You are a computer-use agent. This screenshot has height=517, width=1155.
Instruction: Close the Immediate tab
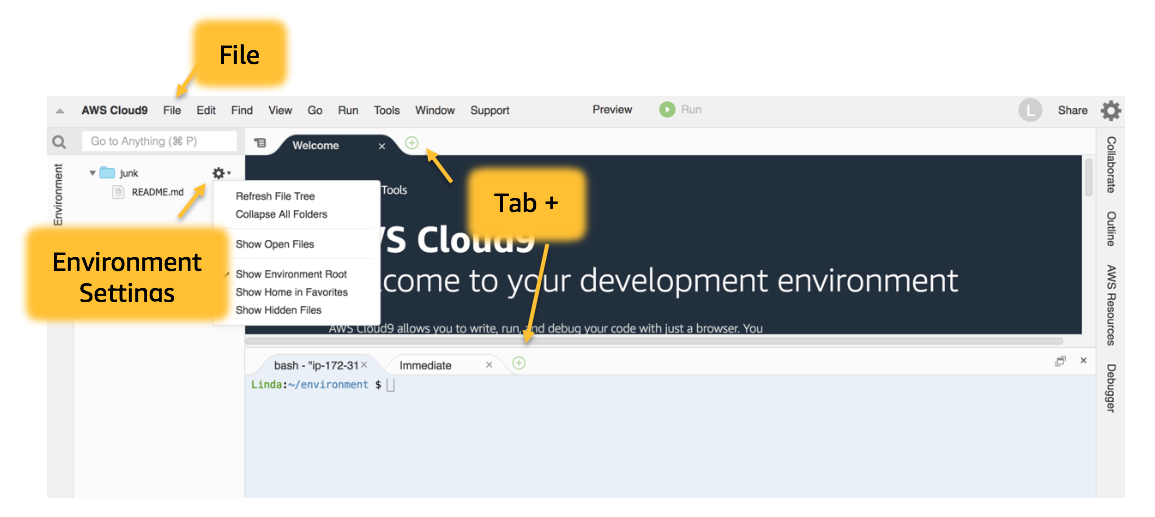[x=489, y=365]
